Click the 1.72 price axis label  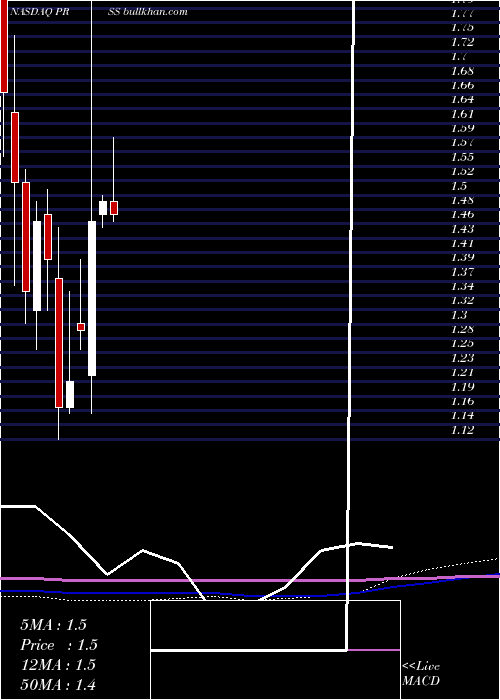tap(462, 42)
